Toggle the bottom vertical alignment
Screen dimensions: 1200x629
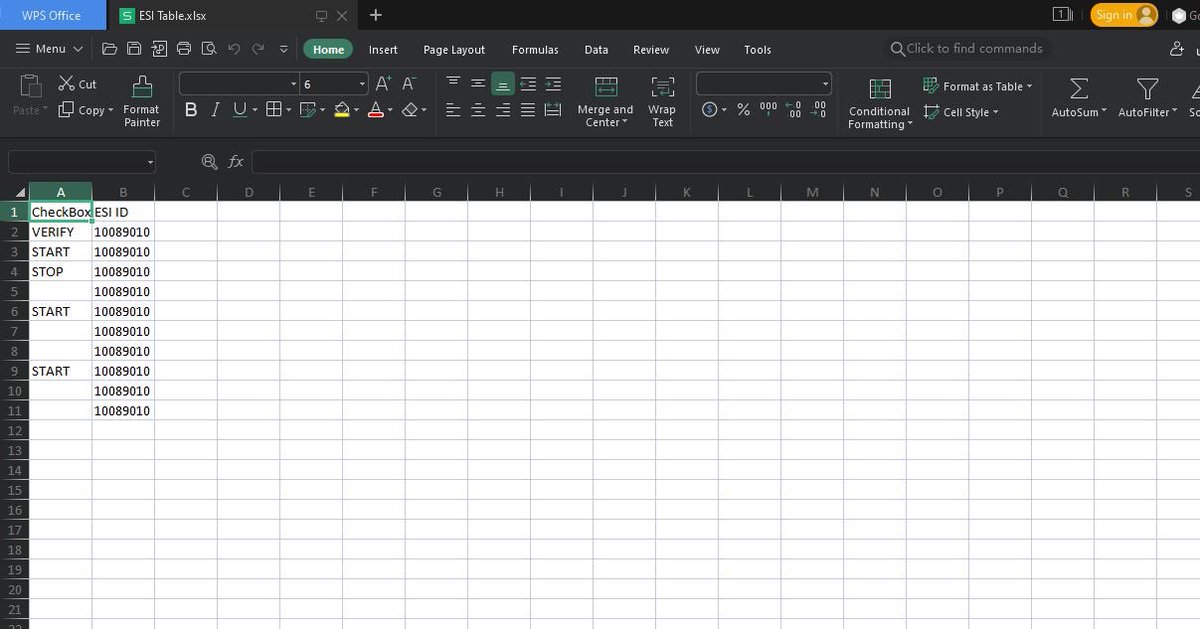click(x=503, y=84)
